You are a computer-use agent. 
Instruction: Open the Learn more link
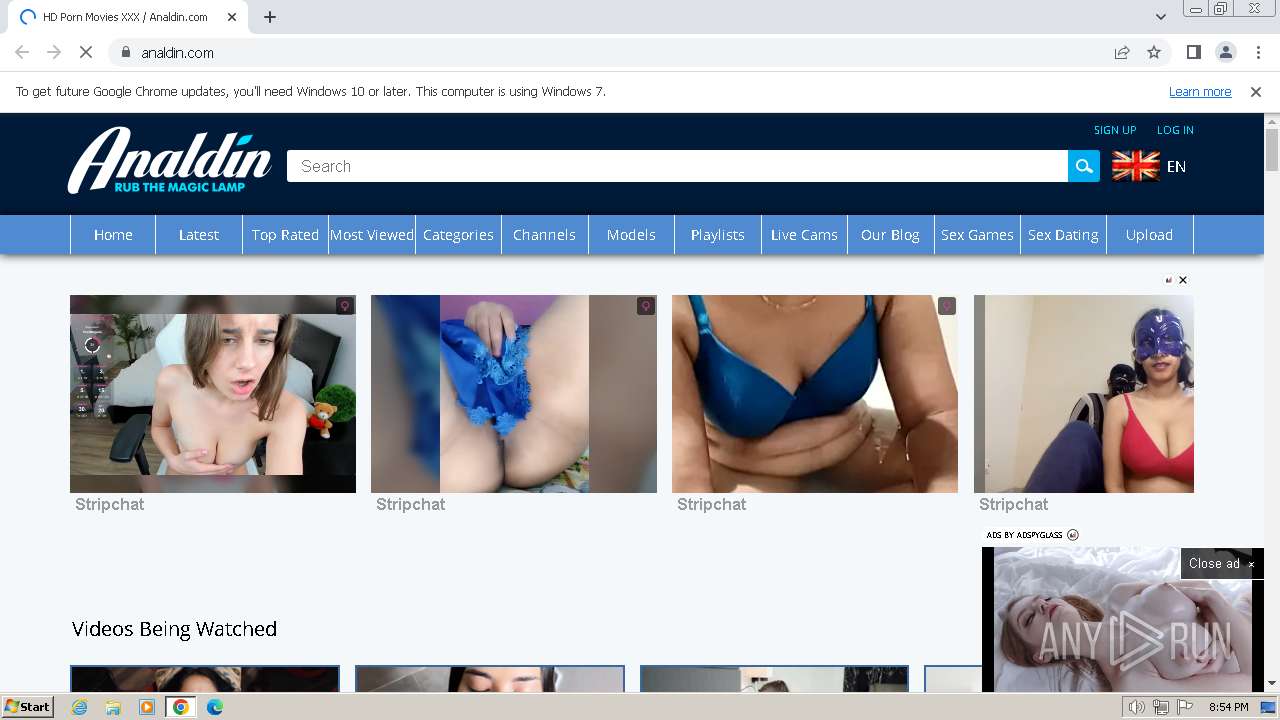(x=1200, y=91)
